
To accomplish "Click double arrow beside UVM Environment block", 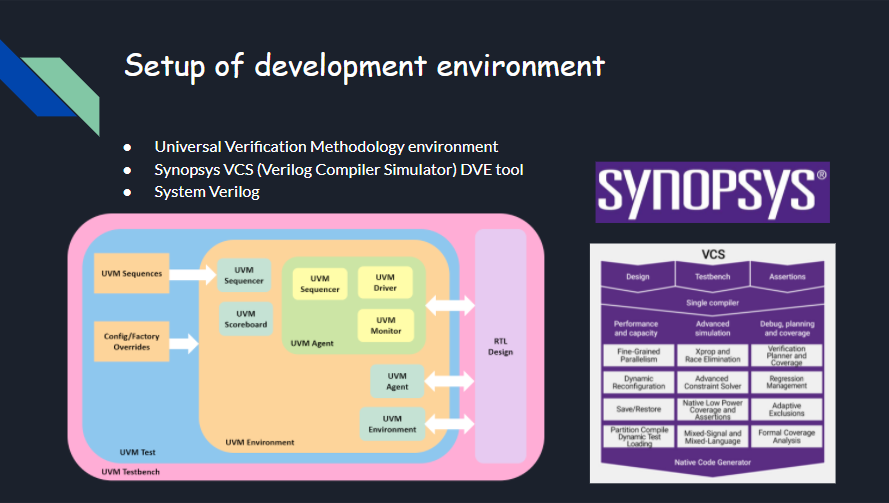I will pyautogui.click(x=450, y=424).
